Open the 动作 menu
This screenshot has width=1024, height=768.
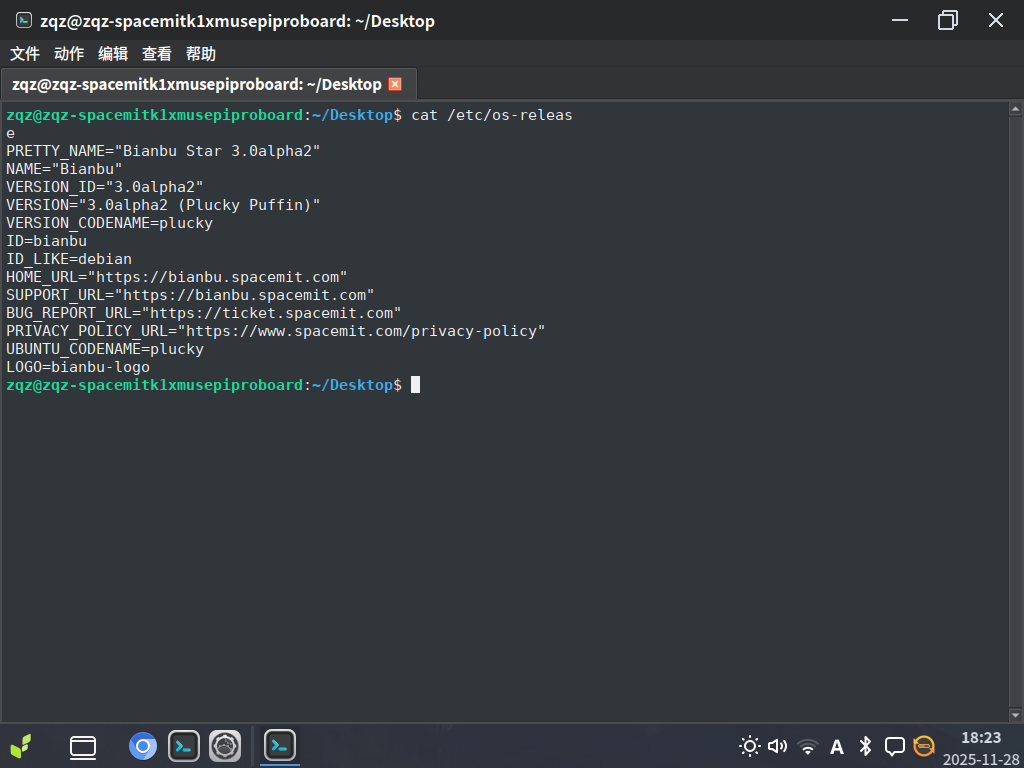(x=69, y=54)
